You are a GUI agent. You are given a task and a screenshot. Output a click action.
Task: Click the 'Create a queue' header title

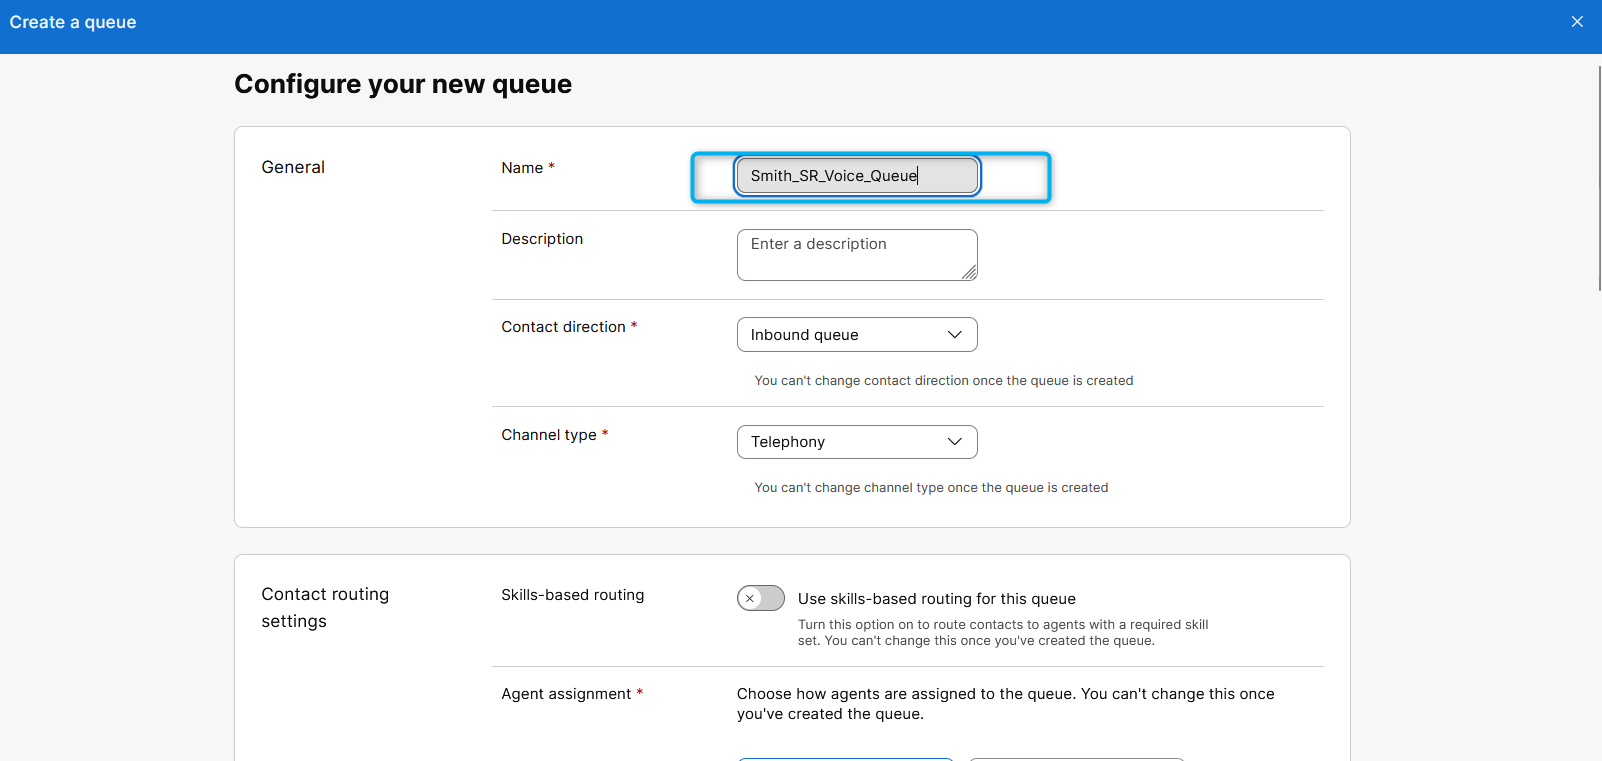[73, 22]
